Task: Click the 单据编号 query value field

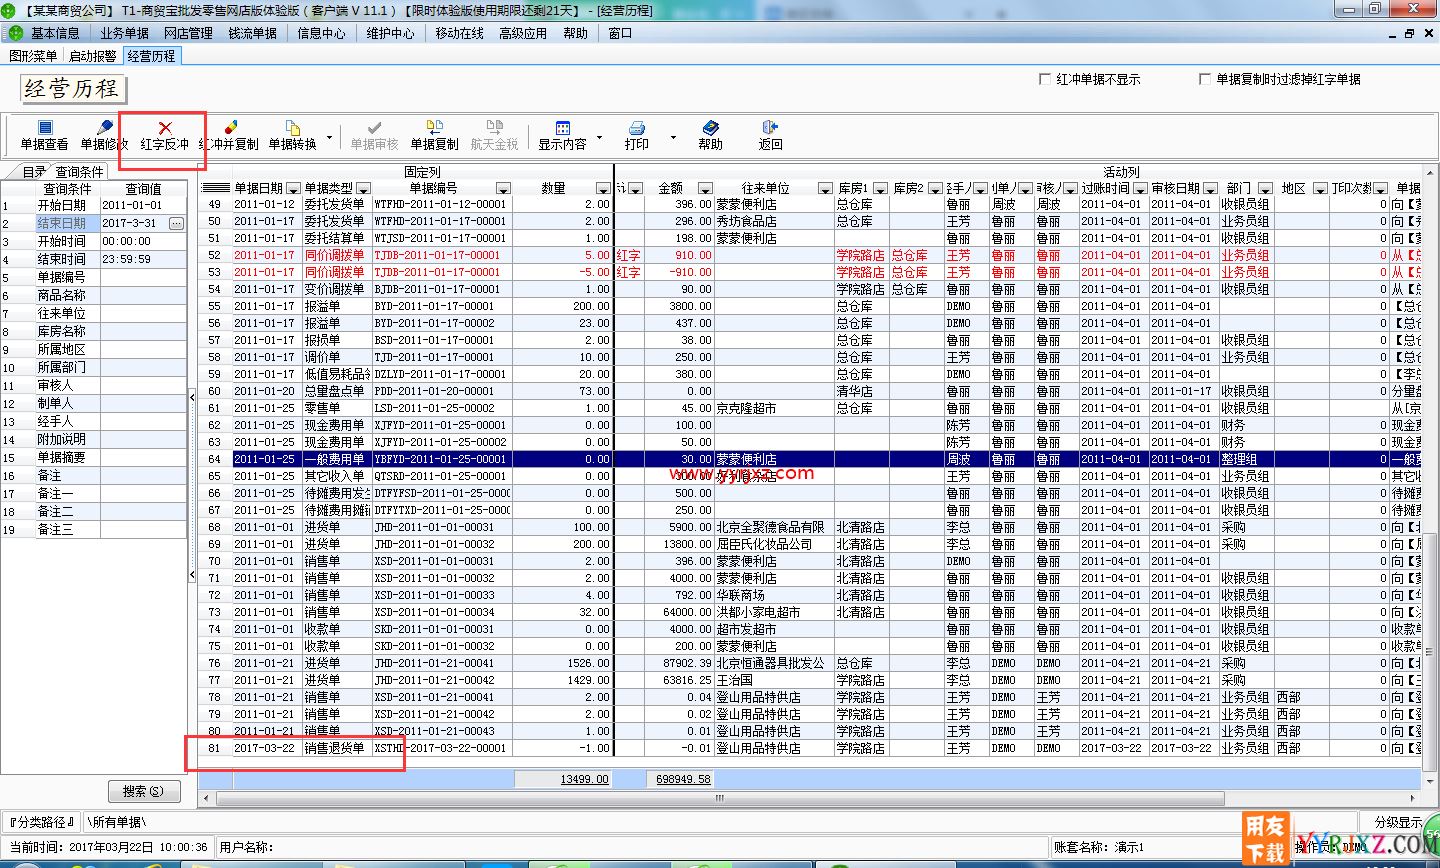Action: point(143,277)
